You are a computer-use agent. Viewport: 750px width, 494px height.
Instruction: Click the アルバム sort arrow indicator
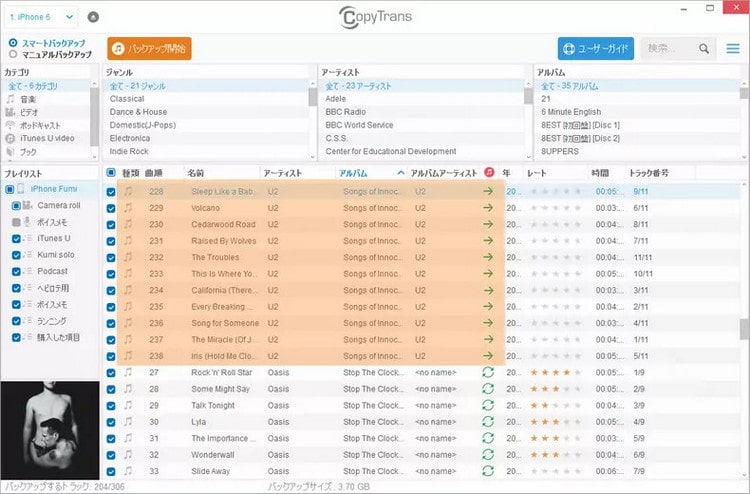pos(401,173)
